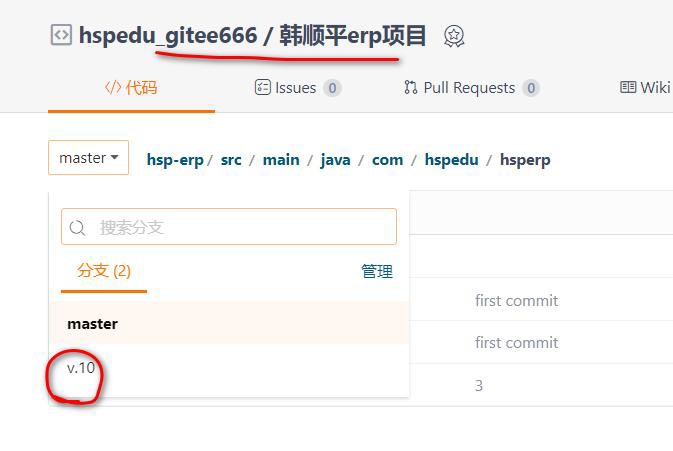Switch to the v.10 branch
This screenshot has width=673, height=451.
coord(81,367)
